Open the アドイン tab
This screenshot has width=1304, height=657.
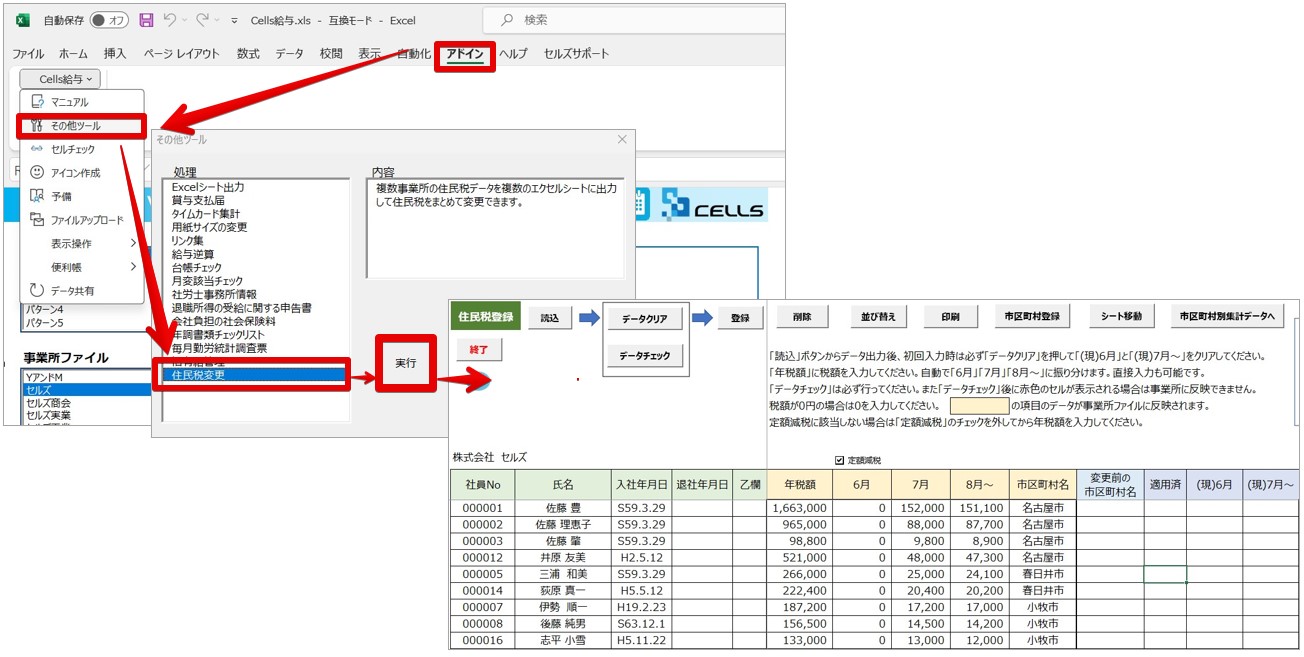(x=465, y=54)
